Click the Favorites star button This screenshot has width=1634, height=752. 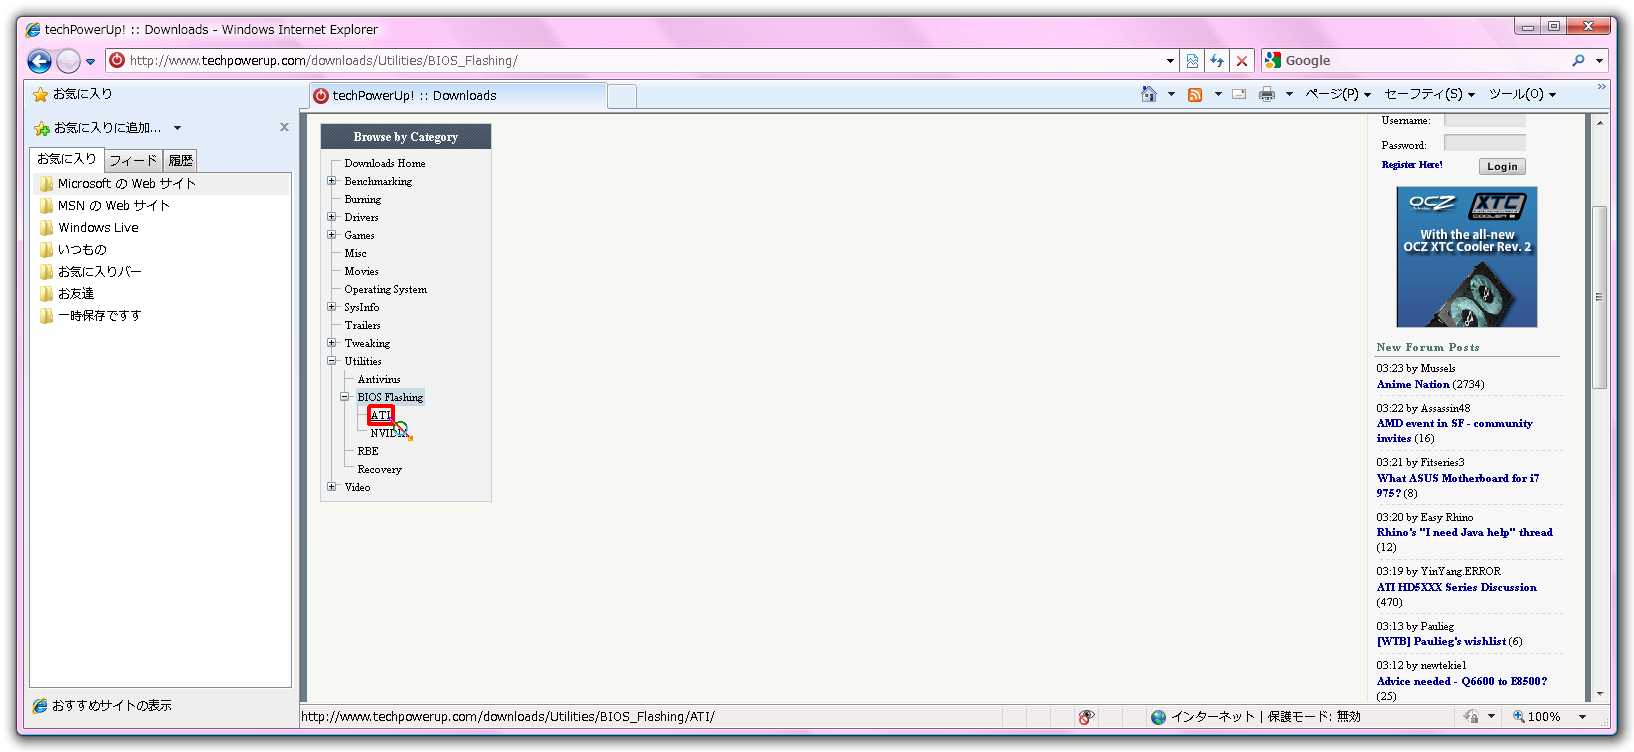pyautogui.click(x=73, y=94)
